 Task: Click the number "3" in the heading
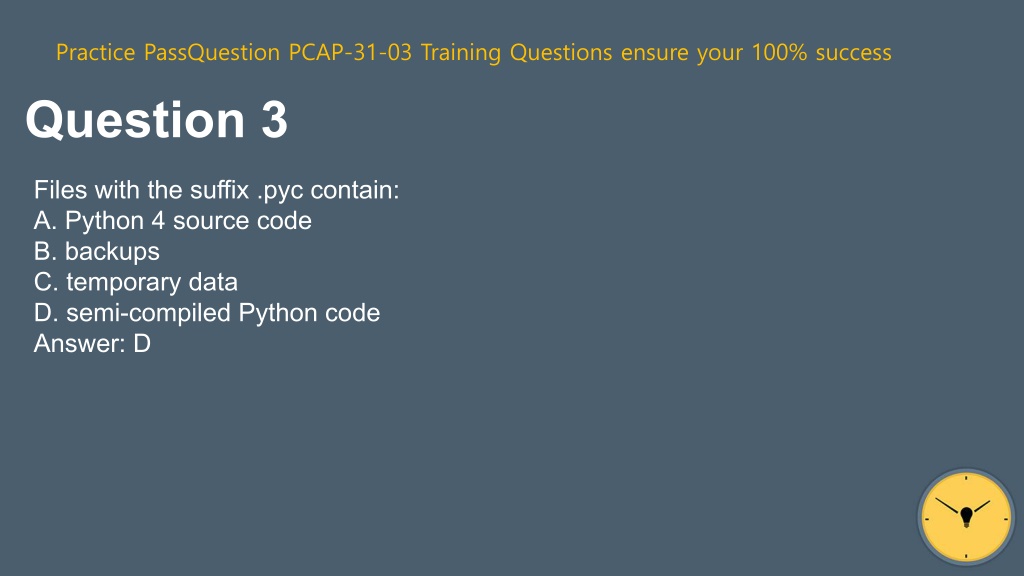pos(274,120)
